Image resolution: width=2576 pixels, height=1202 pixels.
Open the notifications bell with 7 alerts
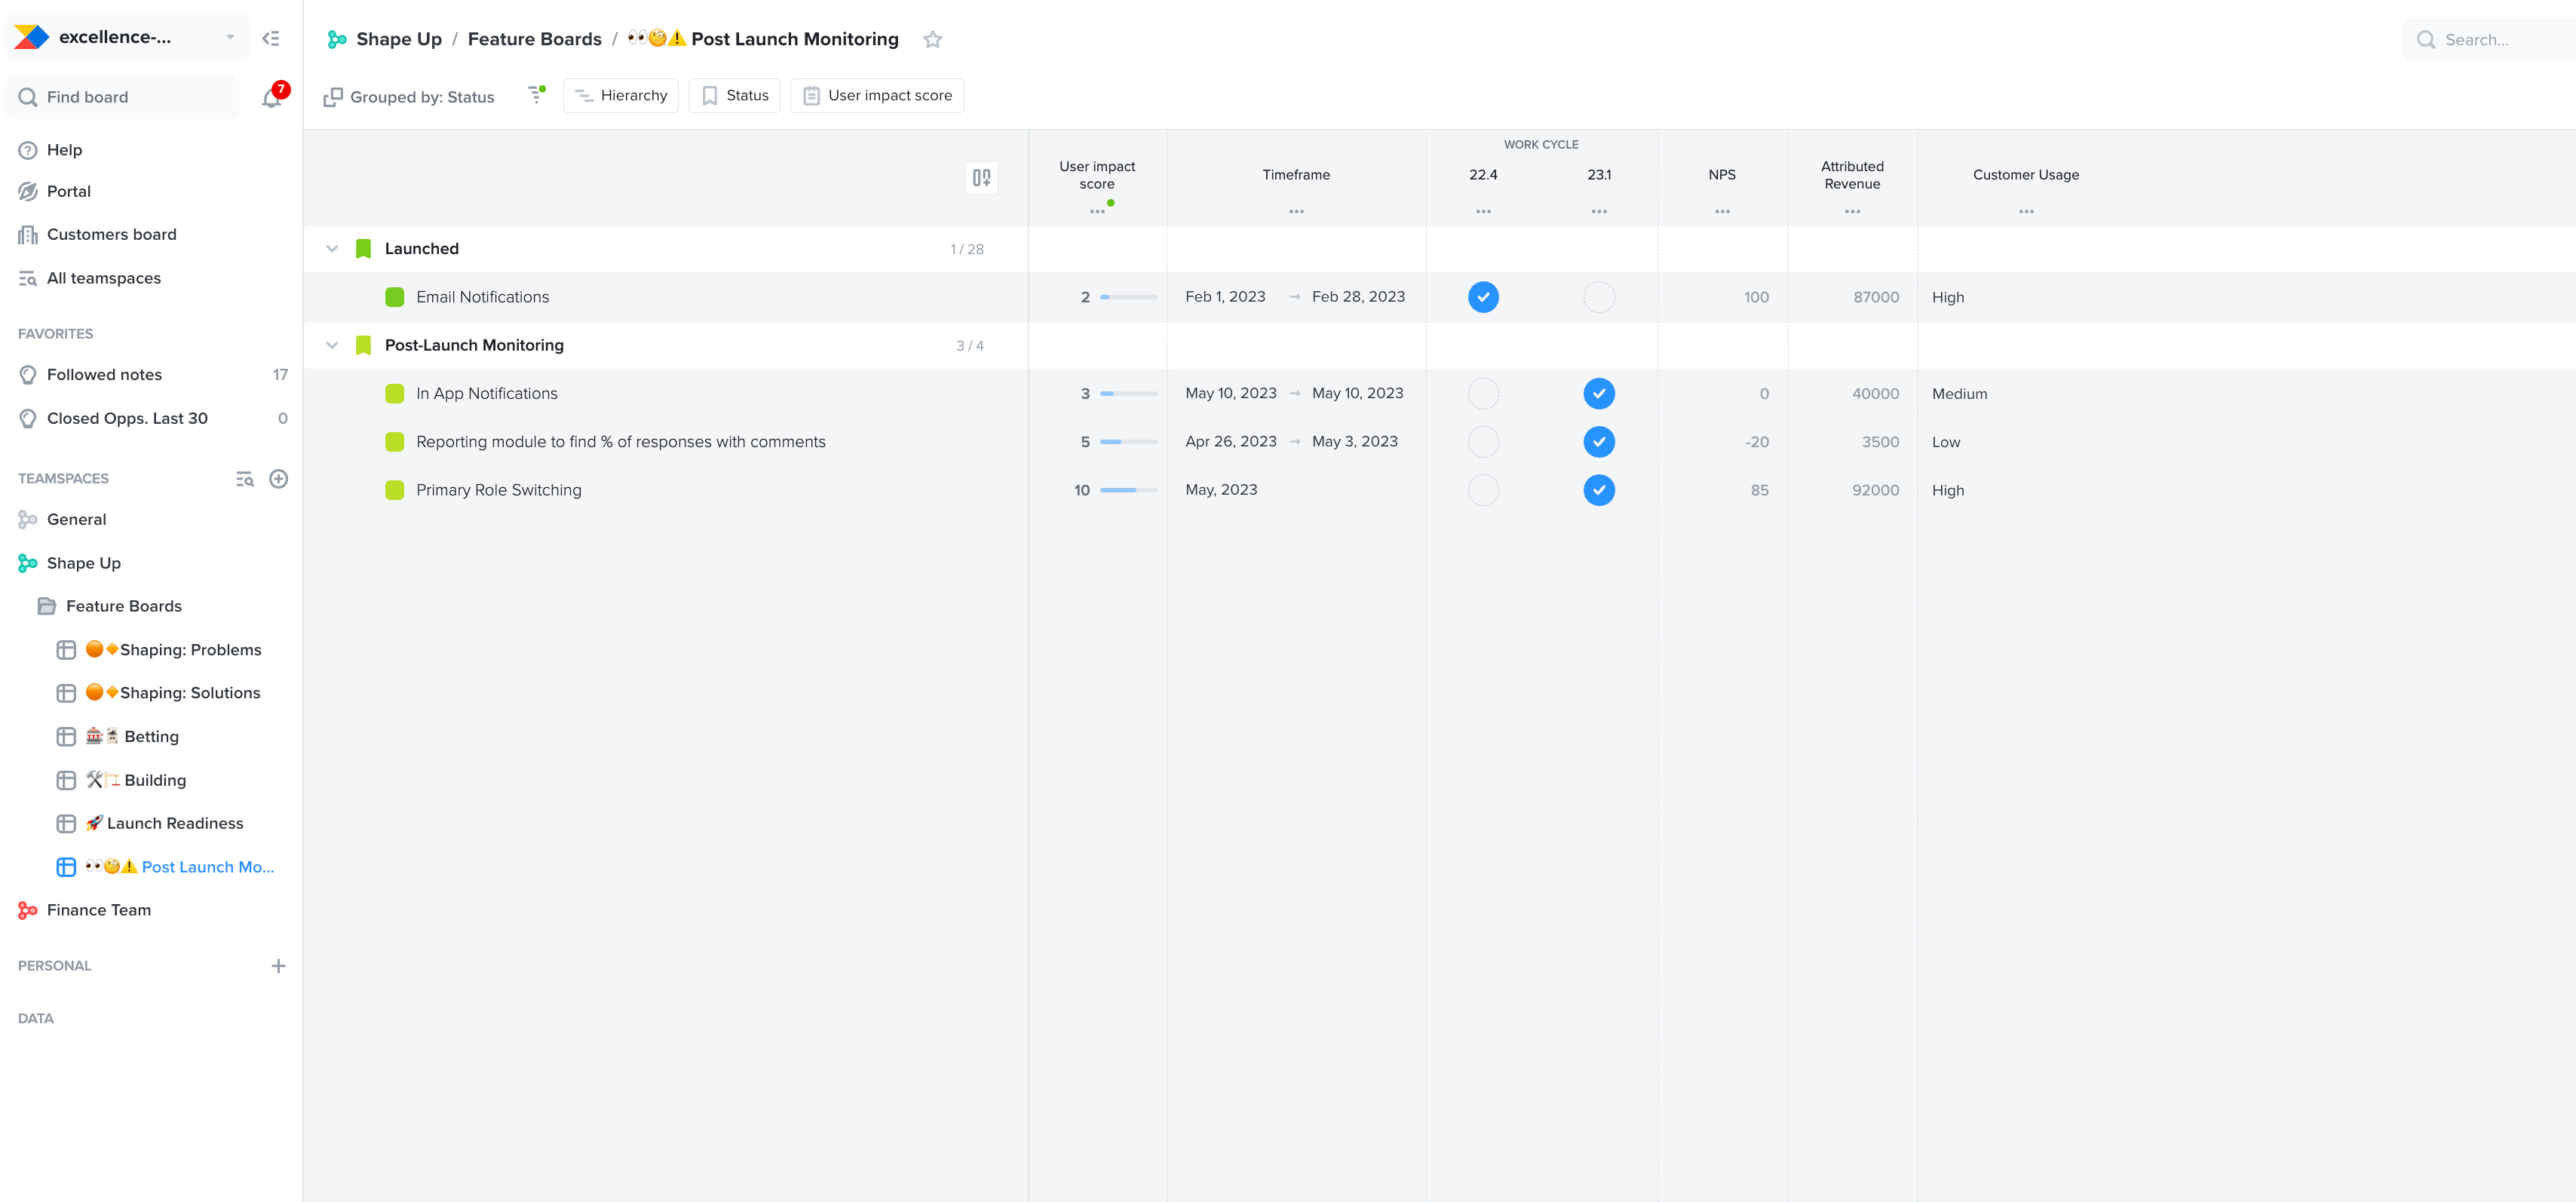click(x=271, y=97)
